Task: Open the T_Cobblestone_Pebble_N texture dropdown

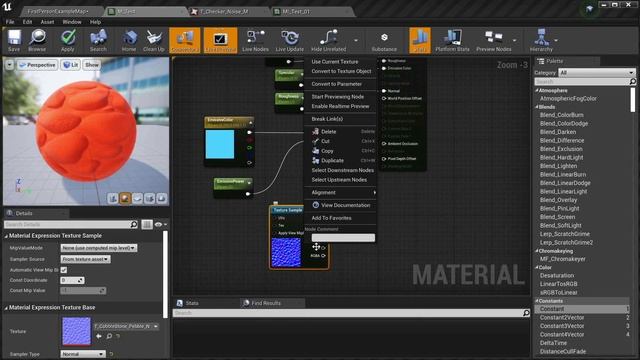Action: tap(126, 326)
